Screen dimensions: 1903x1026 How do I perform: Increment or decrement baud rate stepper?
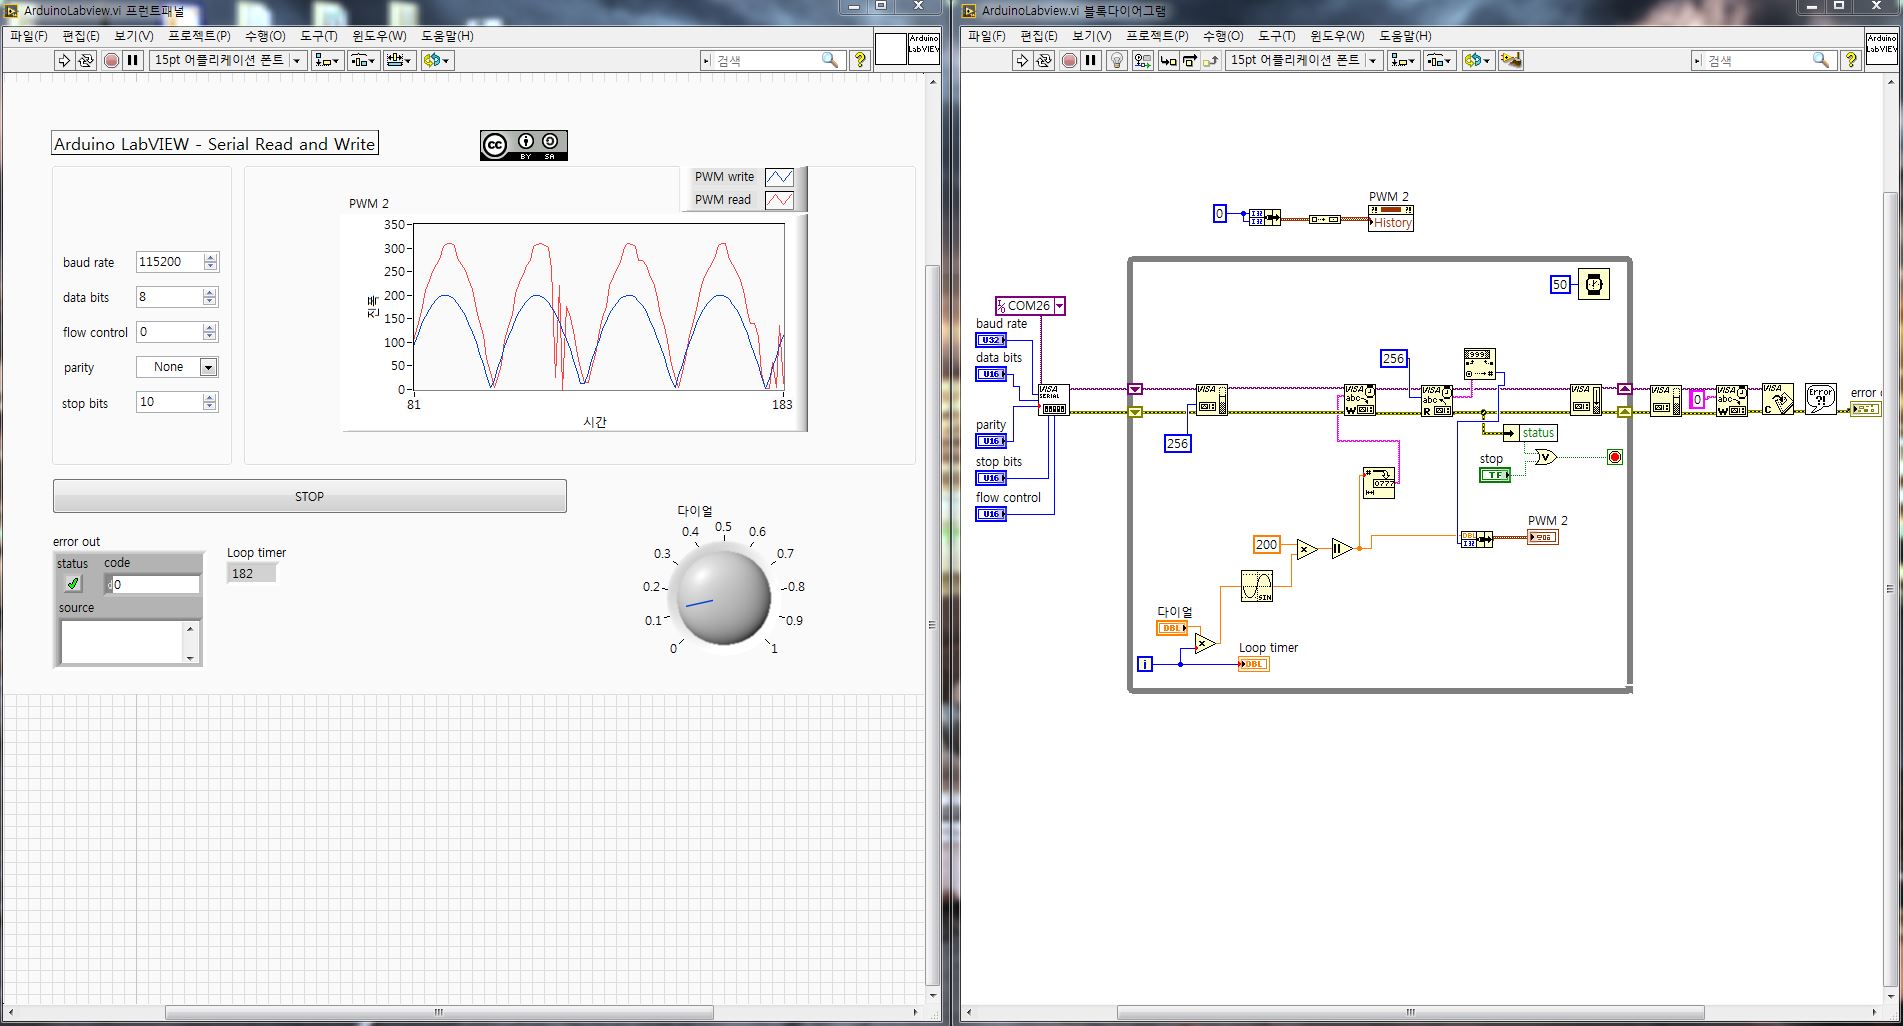[x=210, y=262]
